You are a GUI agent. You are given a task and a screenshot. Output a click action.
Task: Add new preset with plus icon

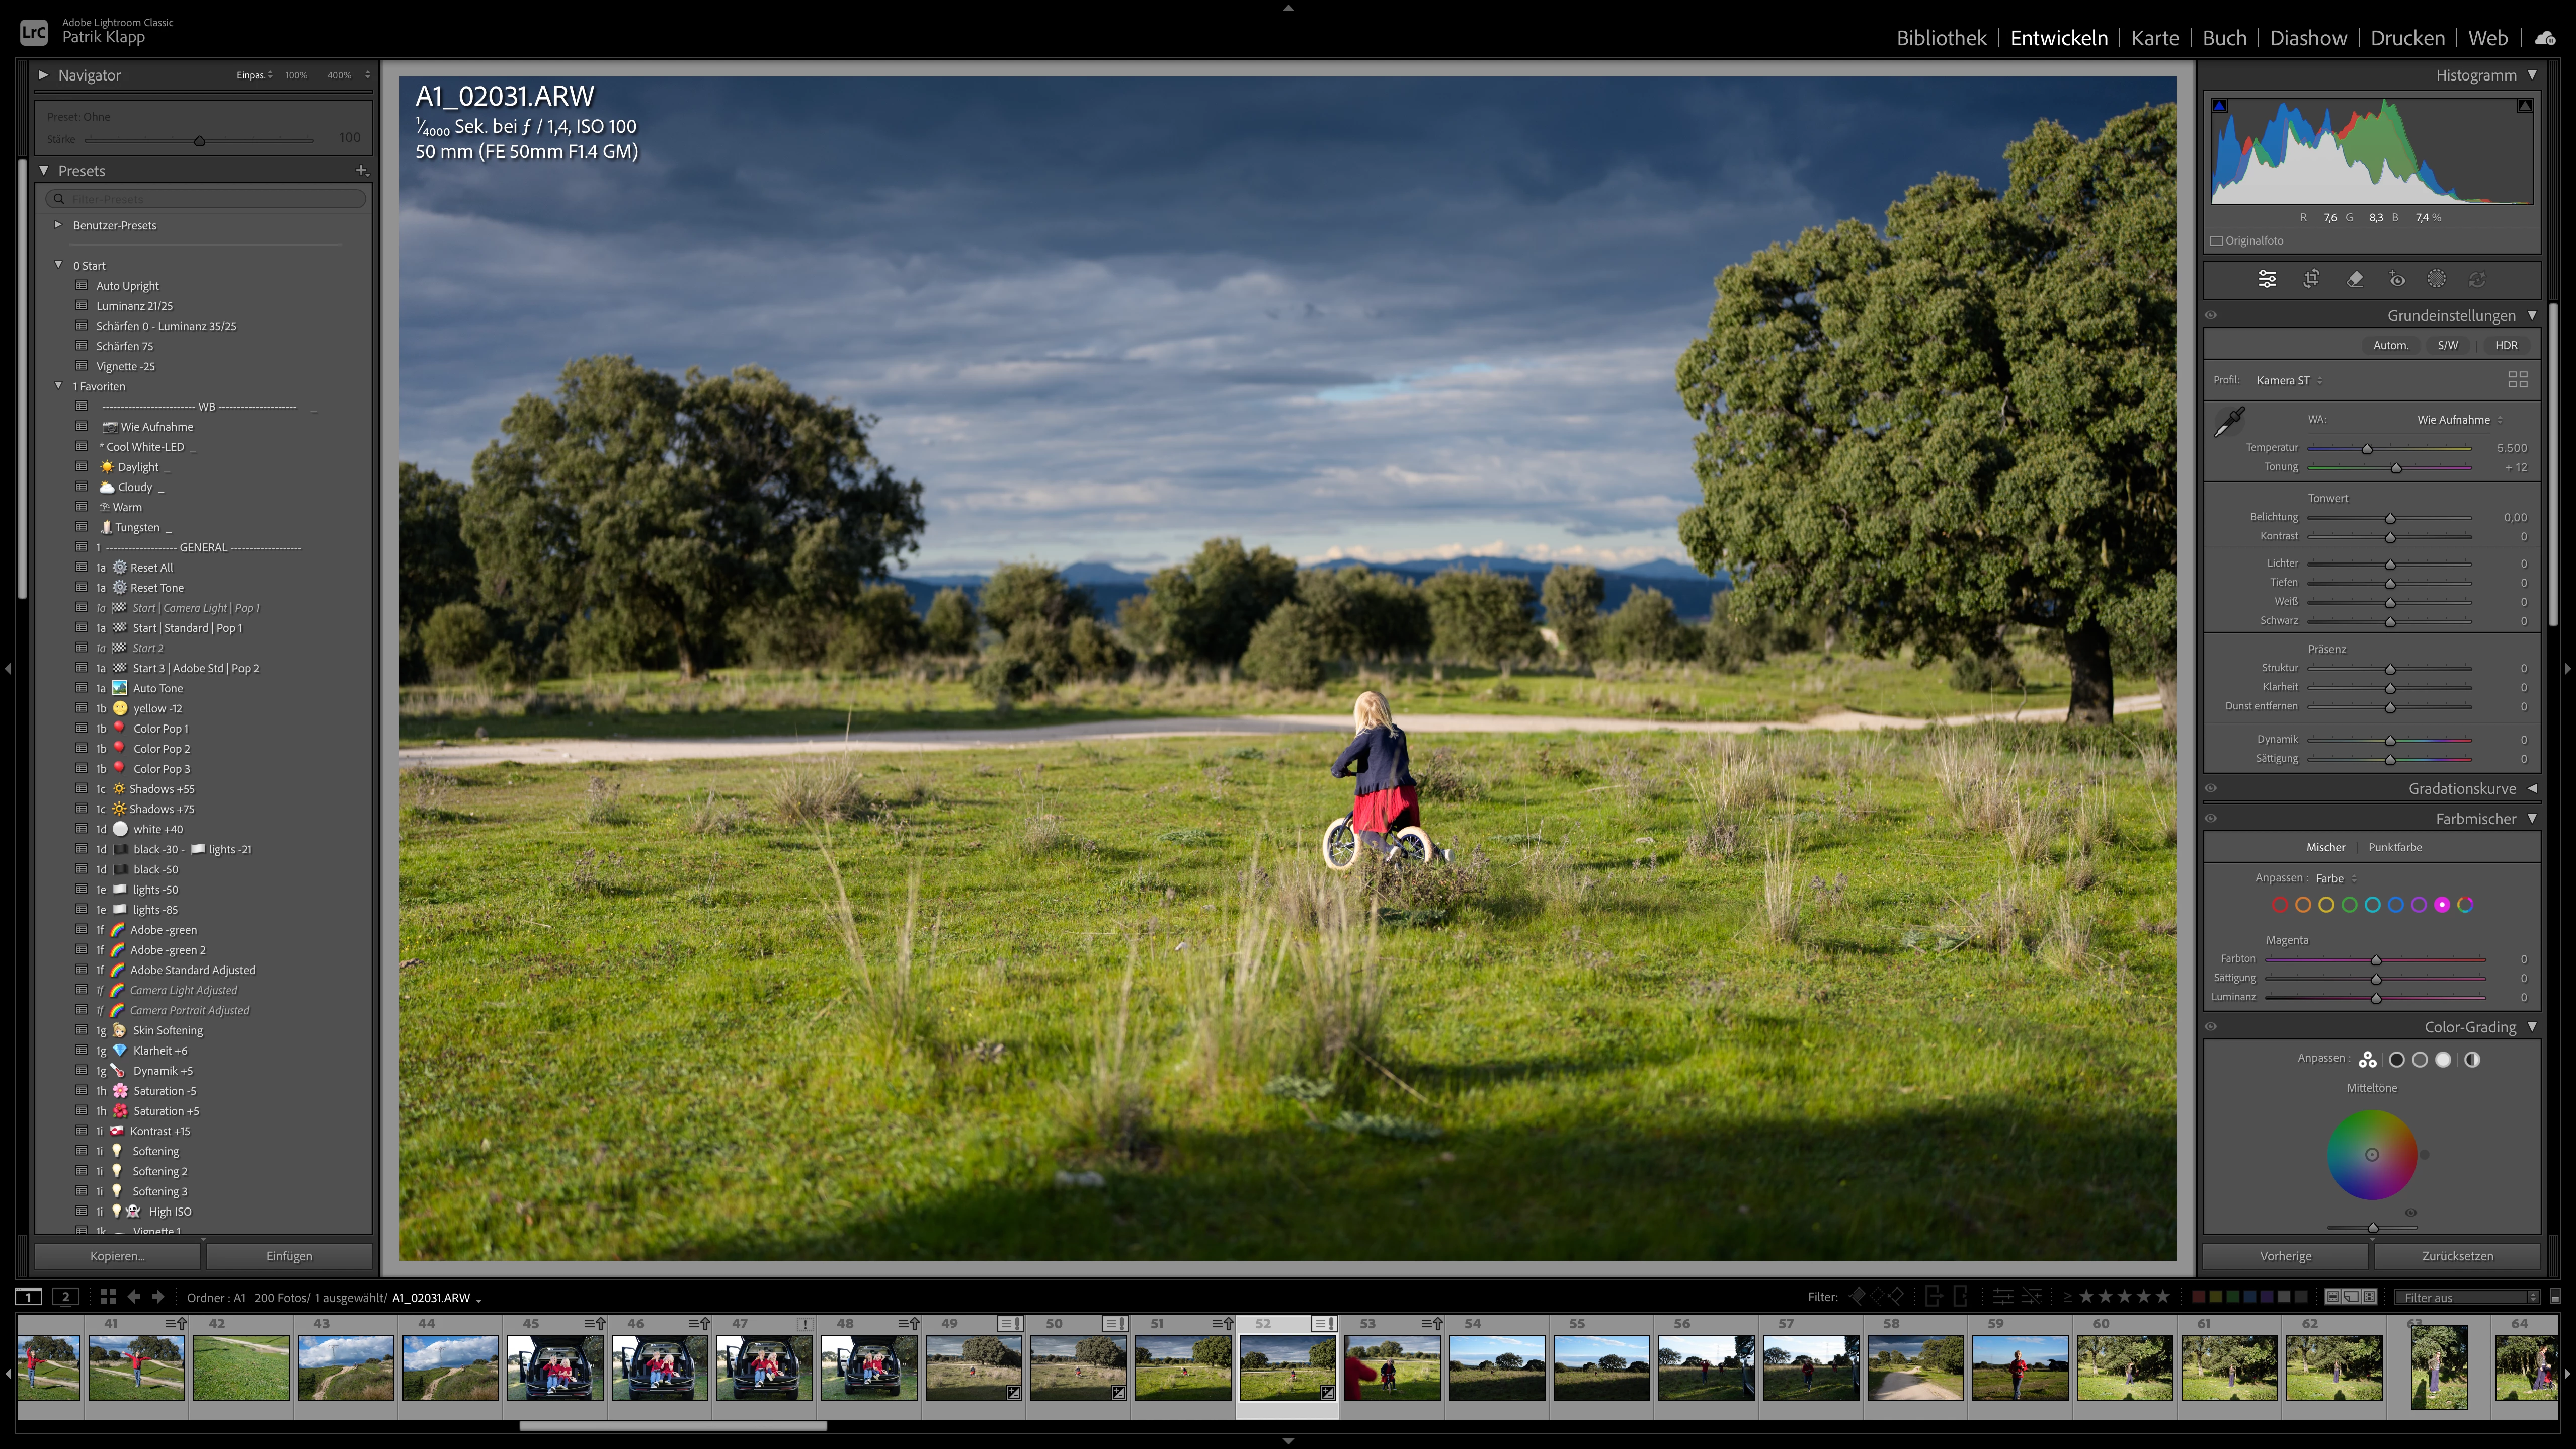(x=362, y=171)
